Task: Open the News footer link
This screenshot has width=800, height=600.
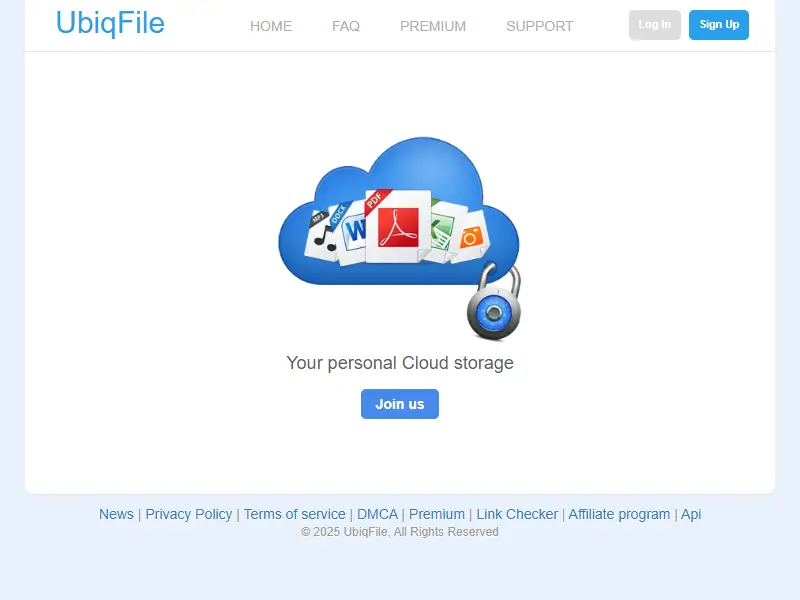Action: click(x=116, y=514)
